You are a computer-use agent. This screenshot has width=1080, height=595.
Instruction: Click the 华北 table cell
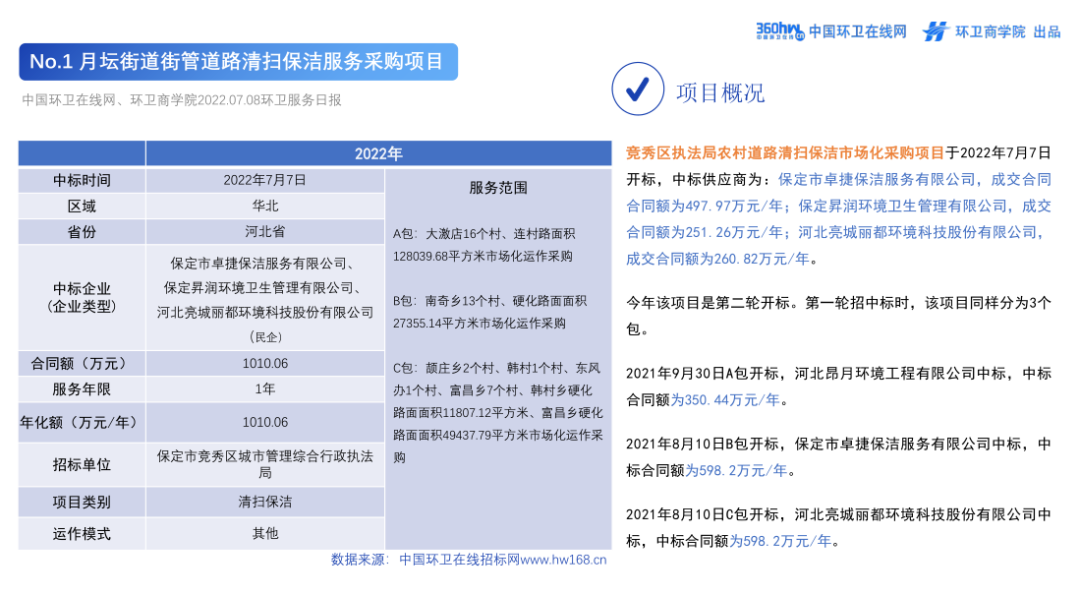[x=265, y=206]
